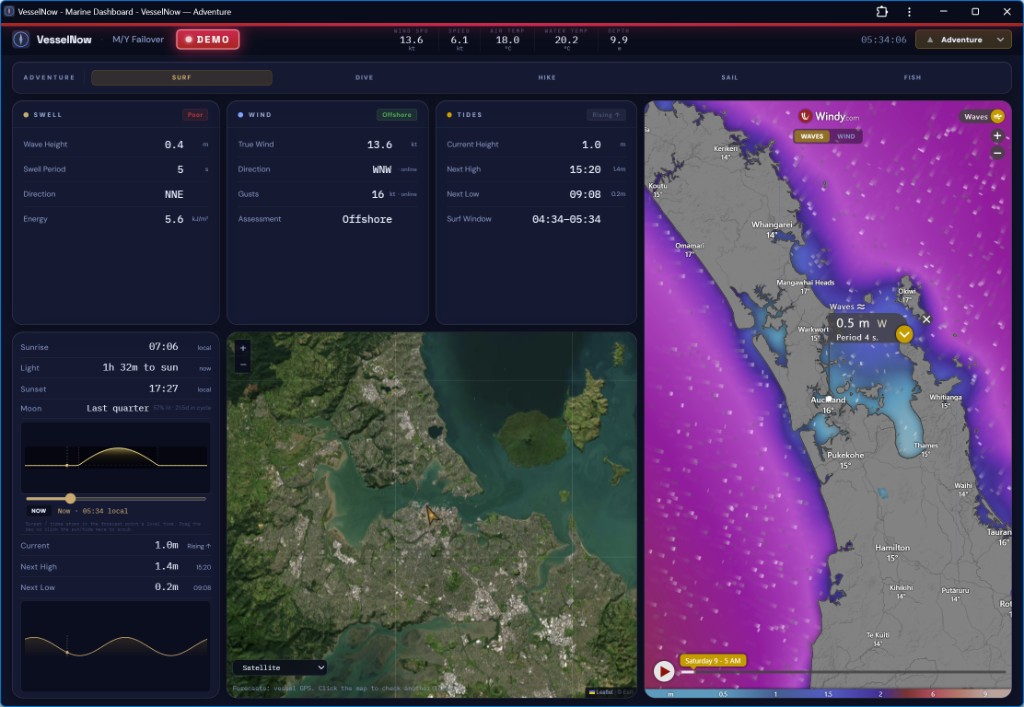Switch to the HIKE tab
The width and height of the screenshot is (1024, 707).
pos(547,78)
